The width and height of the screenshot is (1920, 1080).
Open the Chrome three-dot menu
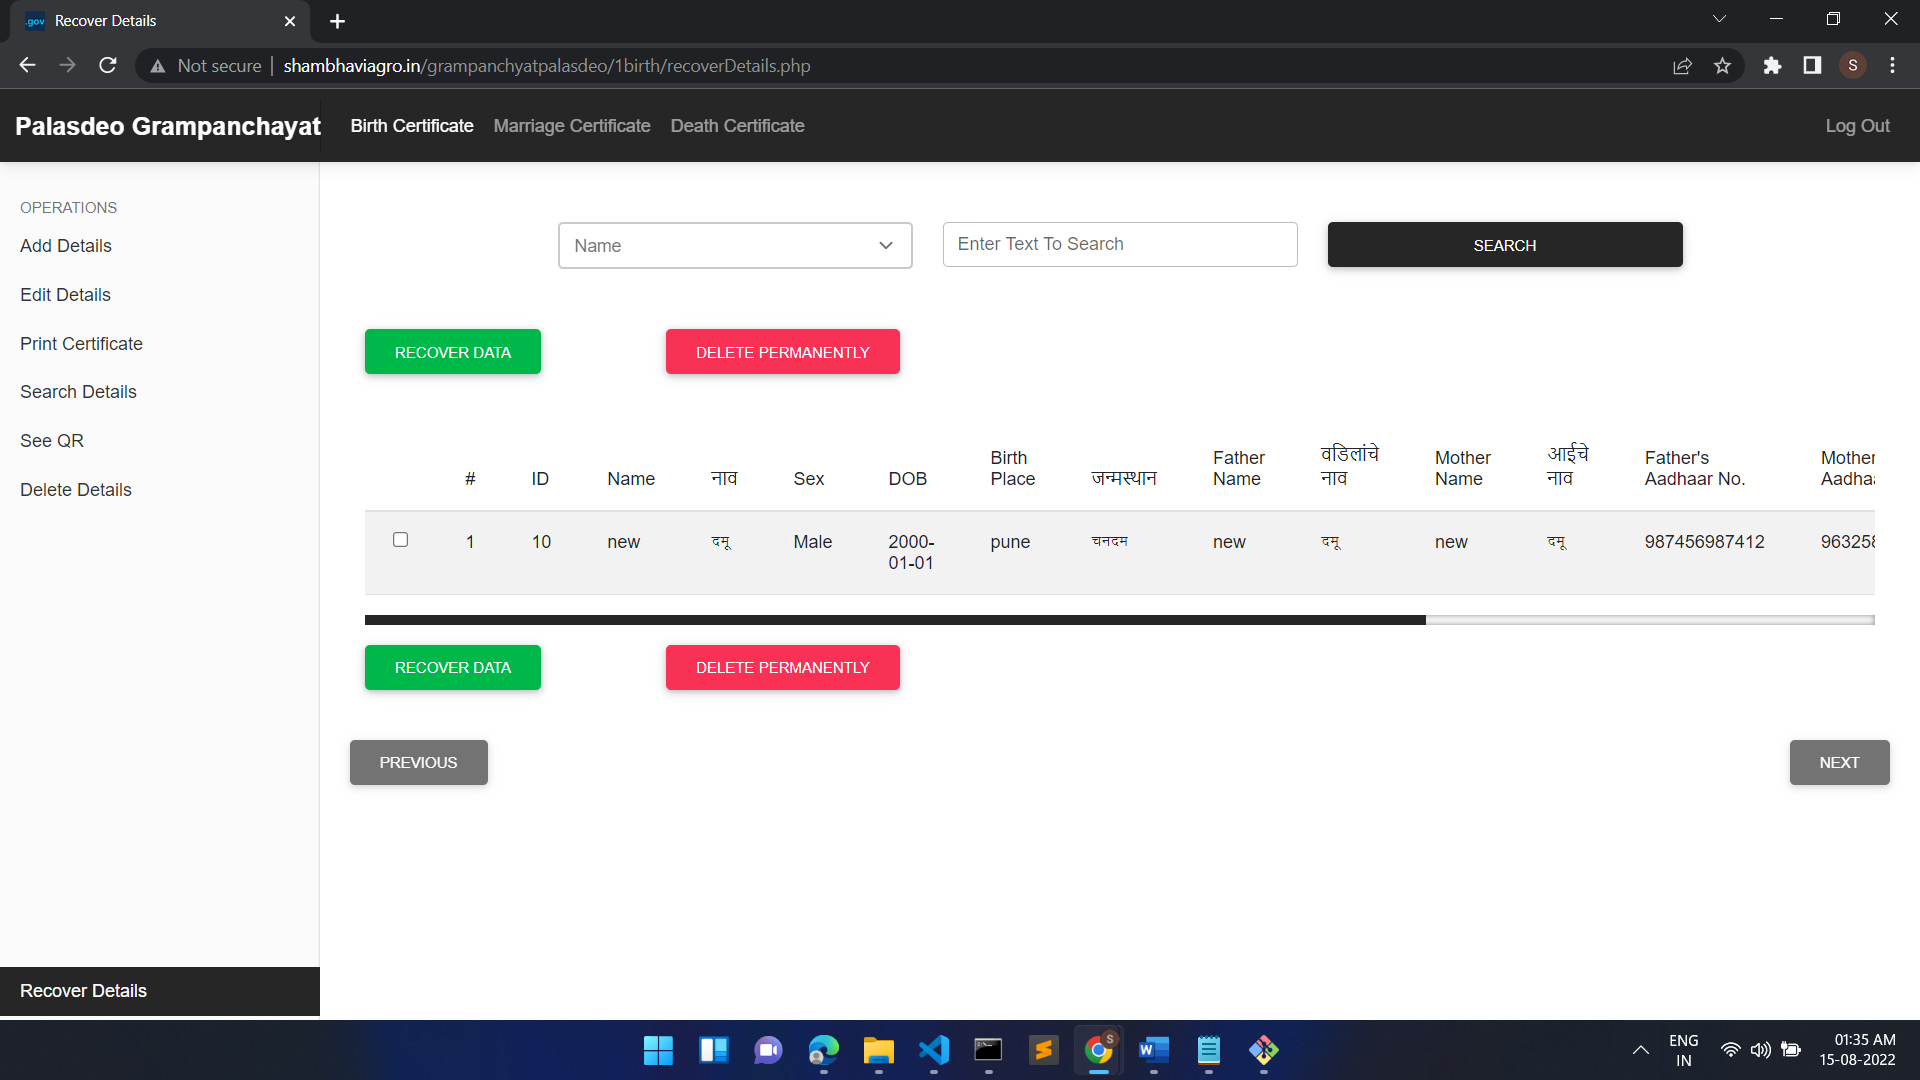[1892, 65]
